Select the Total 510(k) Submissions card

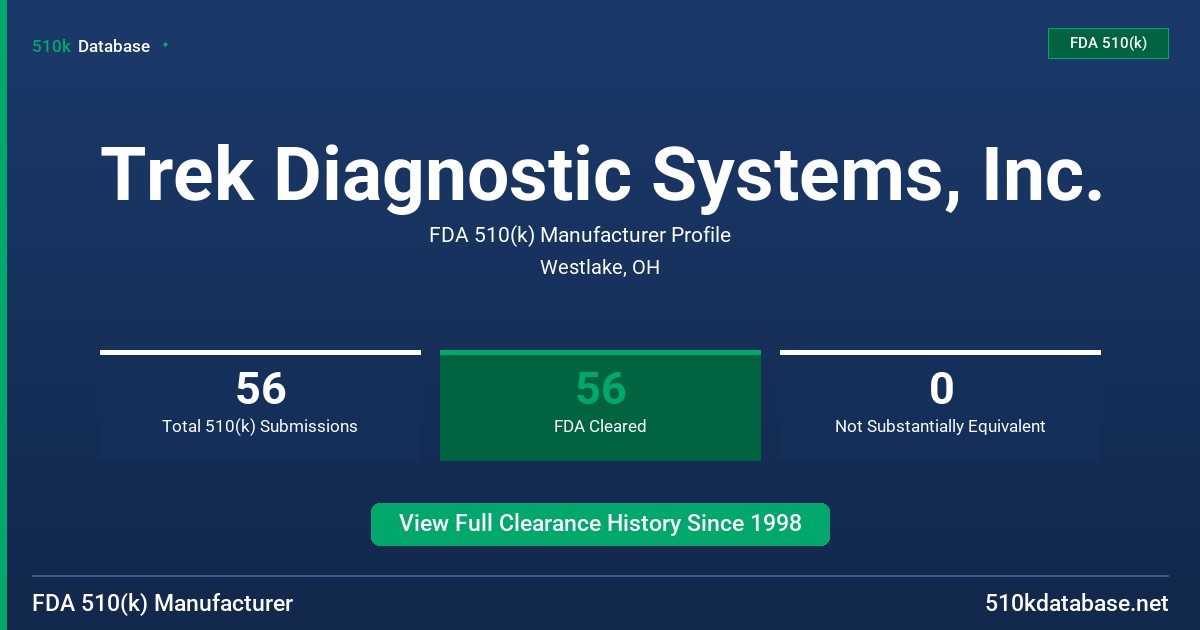click(260, 406)
